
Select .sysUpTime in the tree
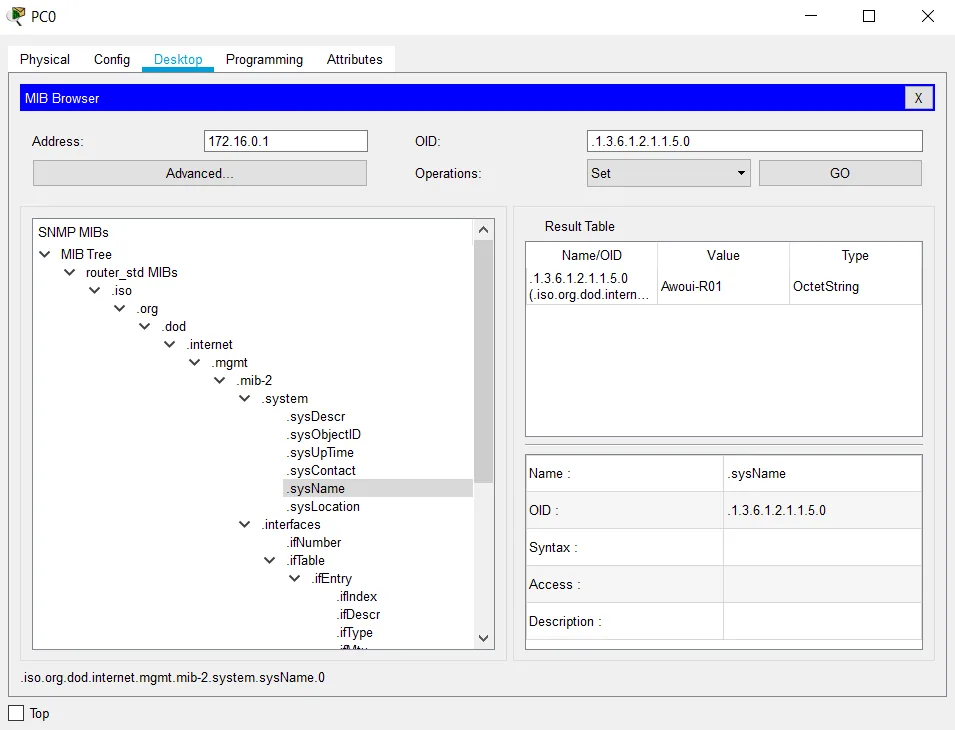click(x=320, y=452)
